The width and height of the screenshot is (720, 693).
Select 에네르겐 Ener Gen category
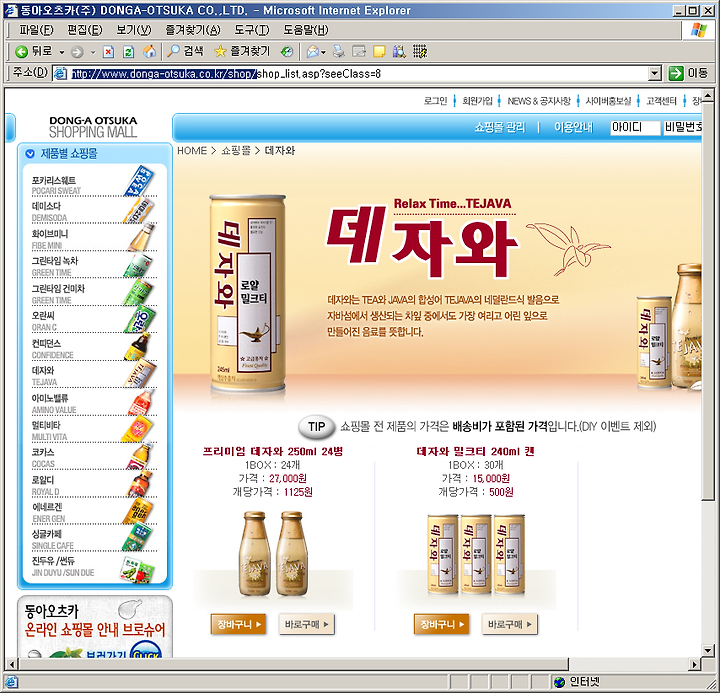(94, 511)
